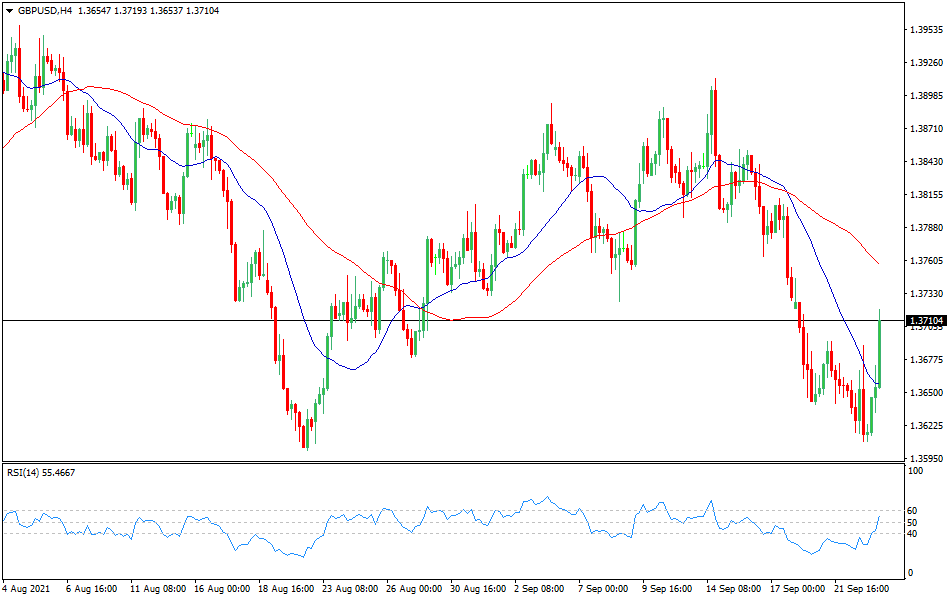
Task: Click the 7 Sep 00:00 time label
Action: [x=603, y=589]
